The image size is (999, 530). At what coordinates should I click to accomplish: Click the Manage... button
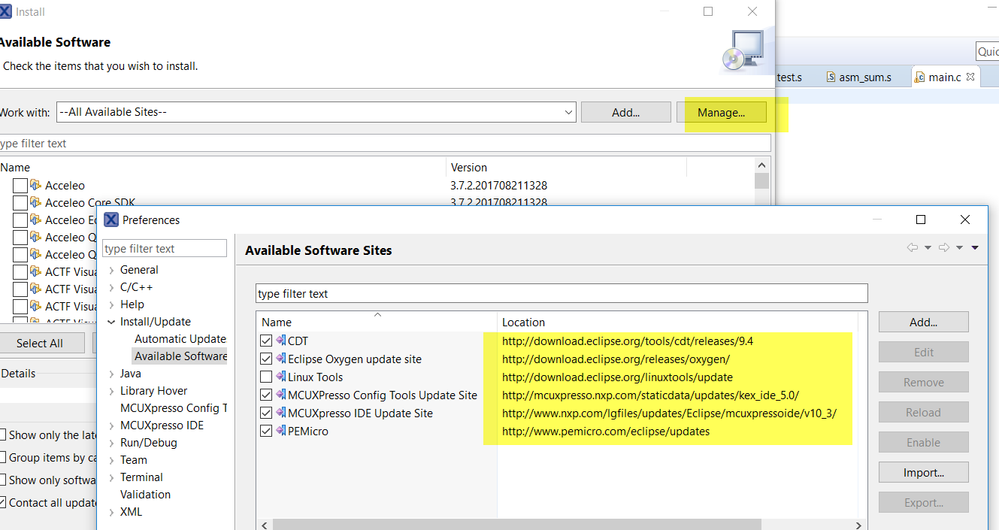[721, 112]
